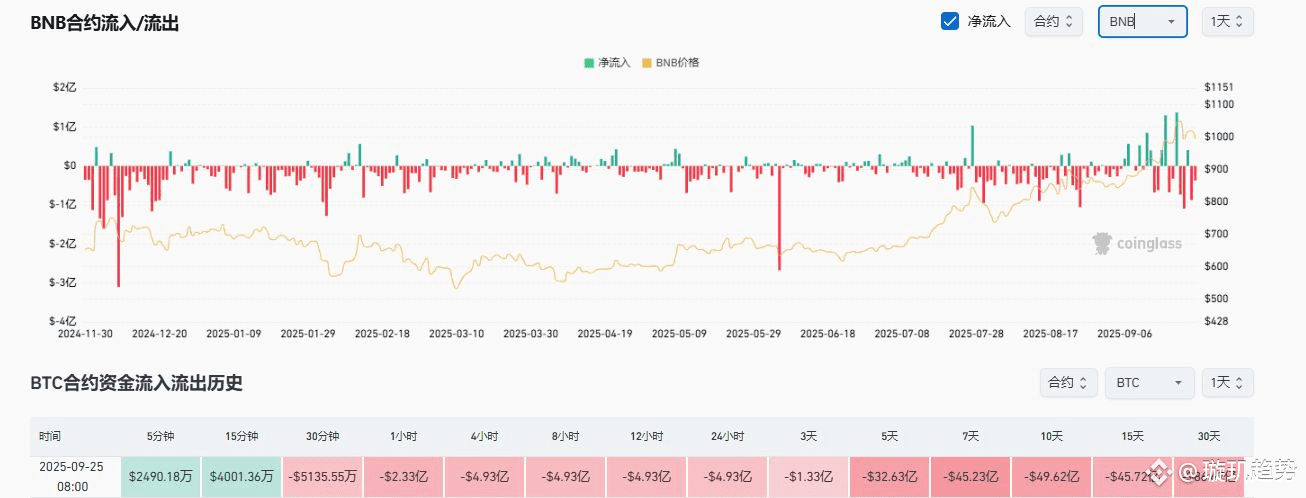Click the -$45.23亿 7-day cell
The image size is (1306, 498).
pyautogui.click(x=970, y=475)
